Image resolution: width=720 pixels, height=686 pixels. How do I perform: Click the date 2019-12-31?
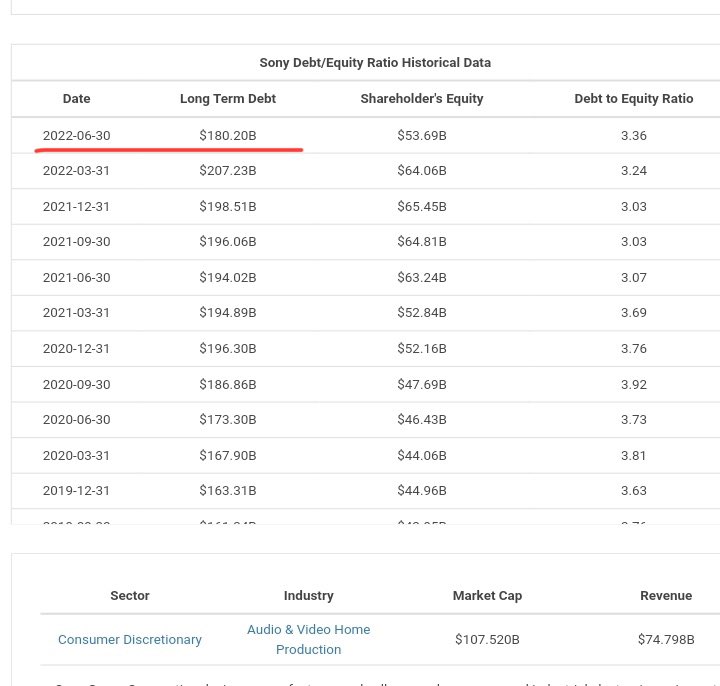pos(76,490)
